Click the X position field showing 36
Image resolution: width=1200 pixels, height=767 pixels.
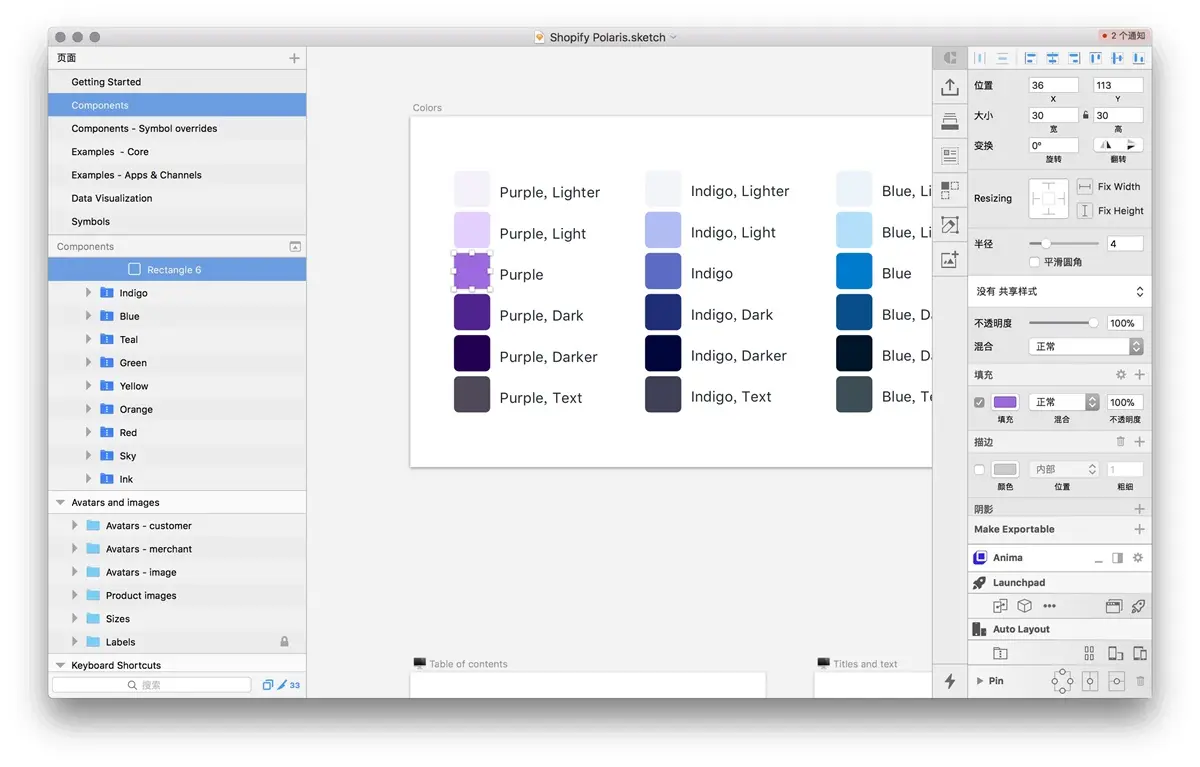pos(1054,86)
